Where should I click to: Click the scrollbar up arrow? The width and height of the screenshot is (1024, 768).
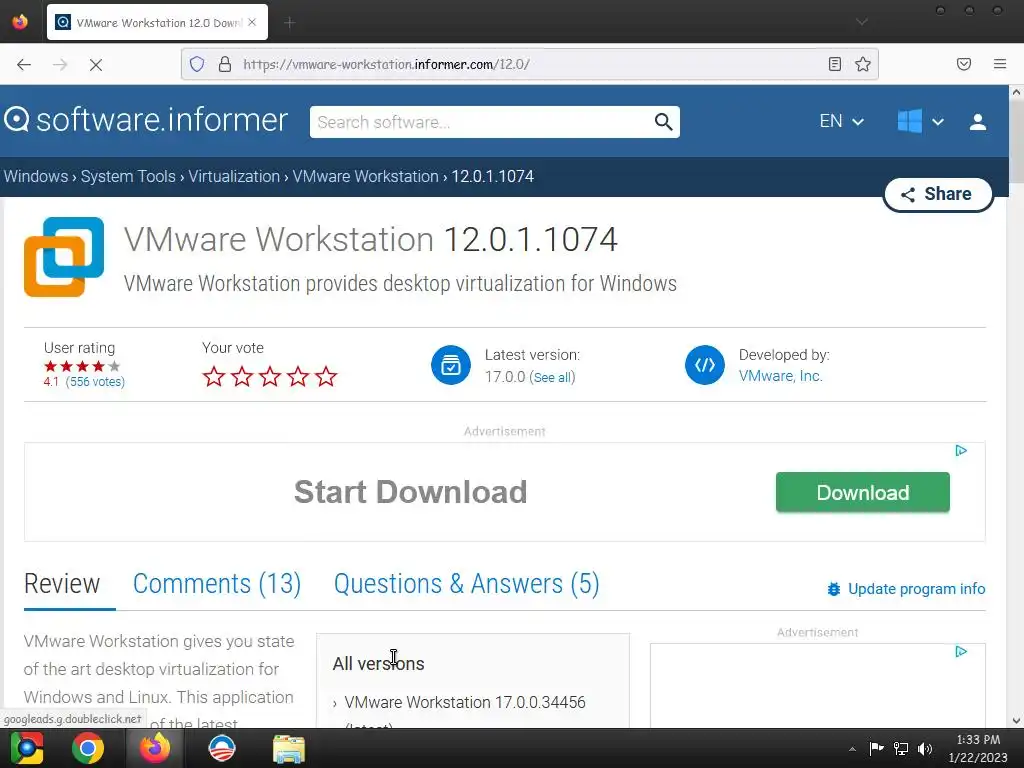pos(1016,92)
